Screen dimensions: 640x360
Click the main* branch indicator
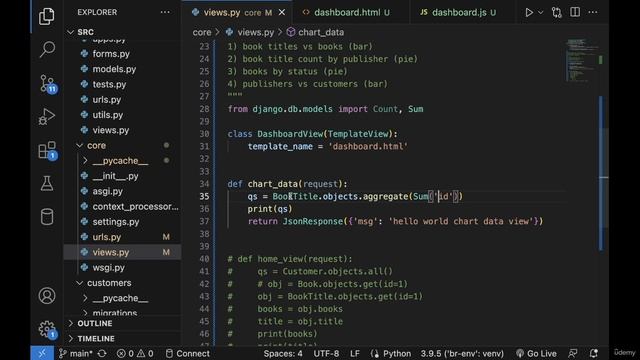[76, 353]
